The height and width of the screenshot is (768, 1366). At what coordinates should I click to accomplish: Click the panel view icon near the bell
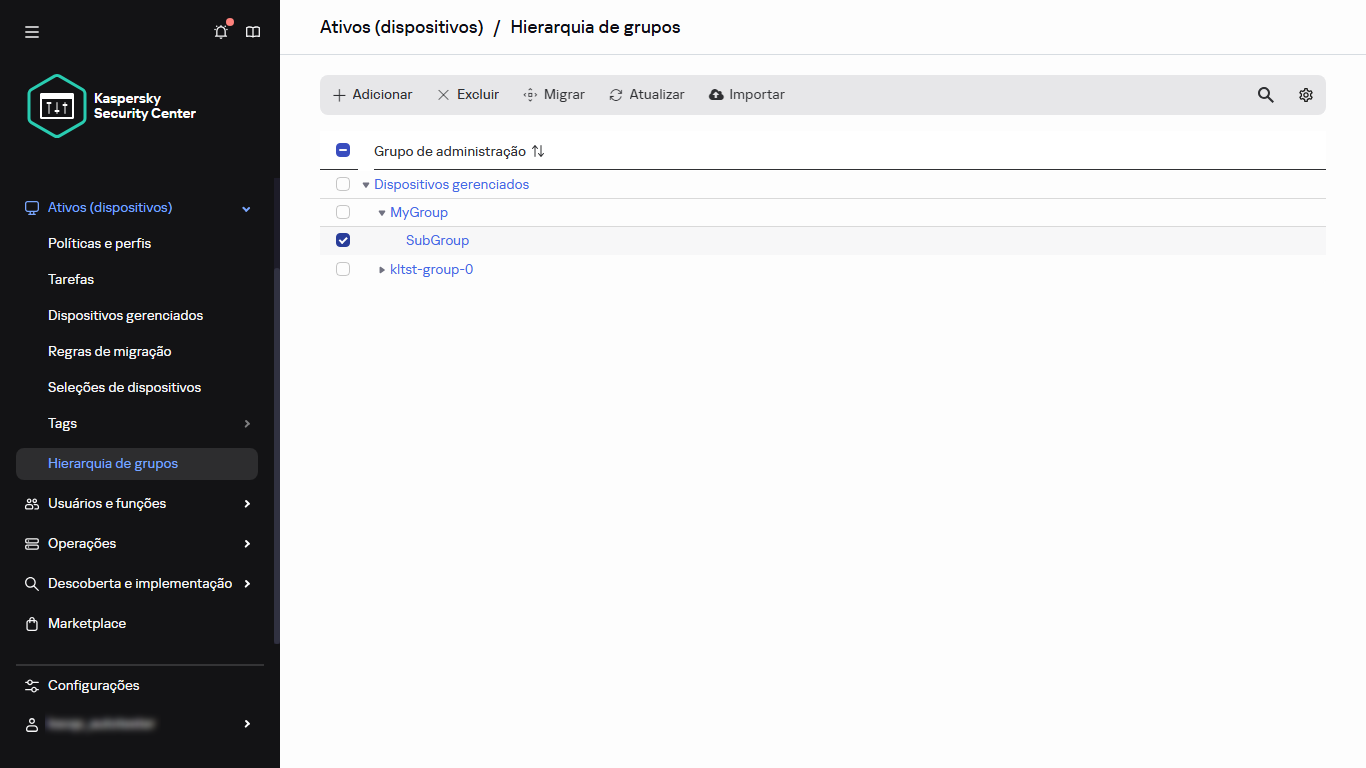click(252, 31)
